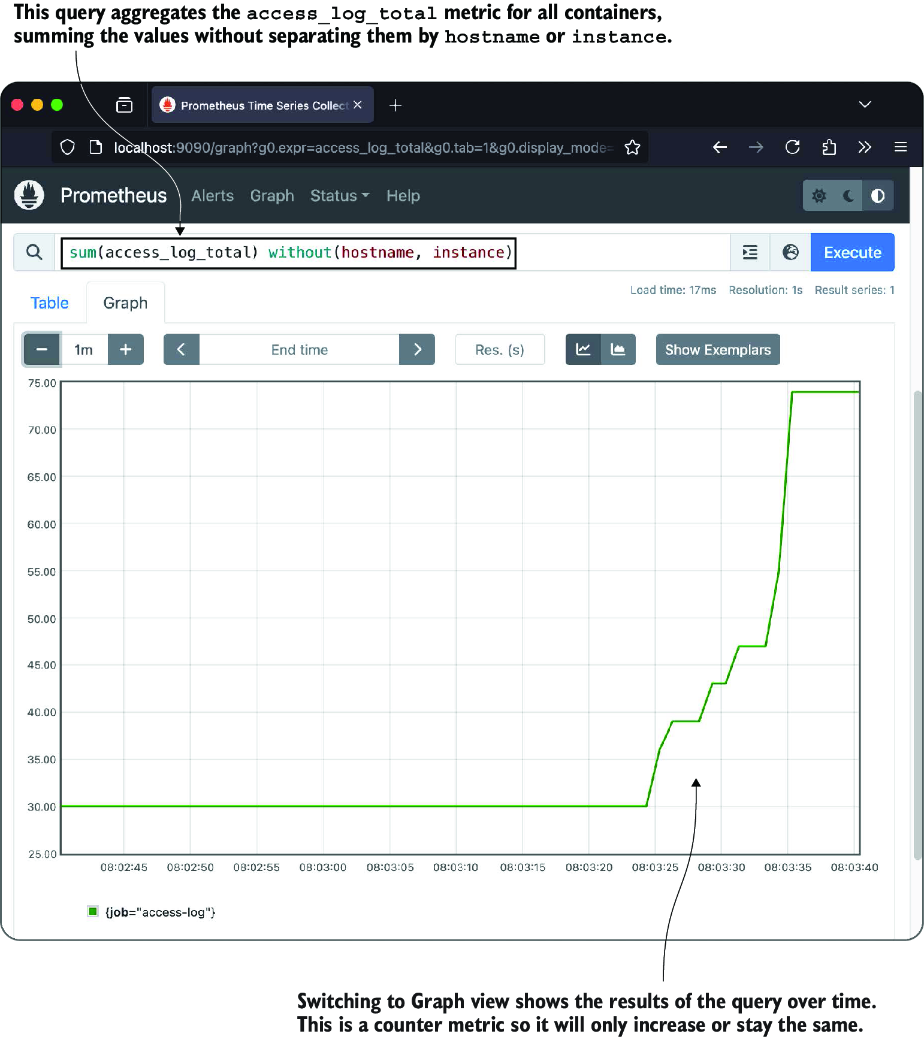924x1037 pixels.
Task: Switch to the Table tab
Action: (50, 303)
